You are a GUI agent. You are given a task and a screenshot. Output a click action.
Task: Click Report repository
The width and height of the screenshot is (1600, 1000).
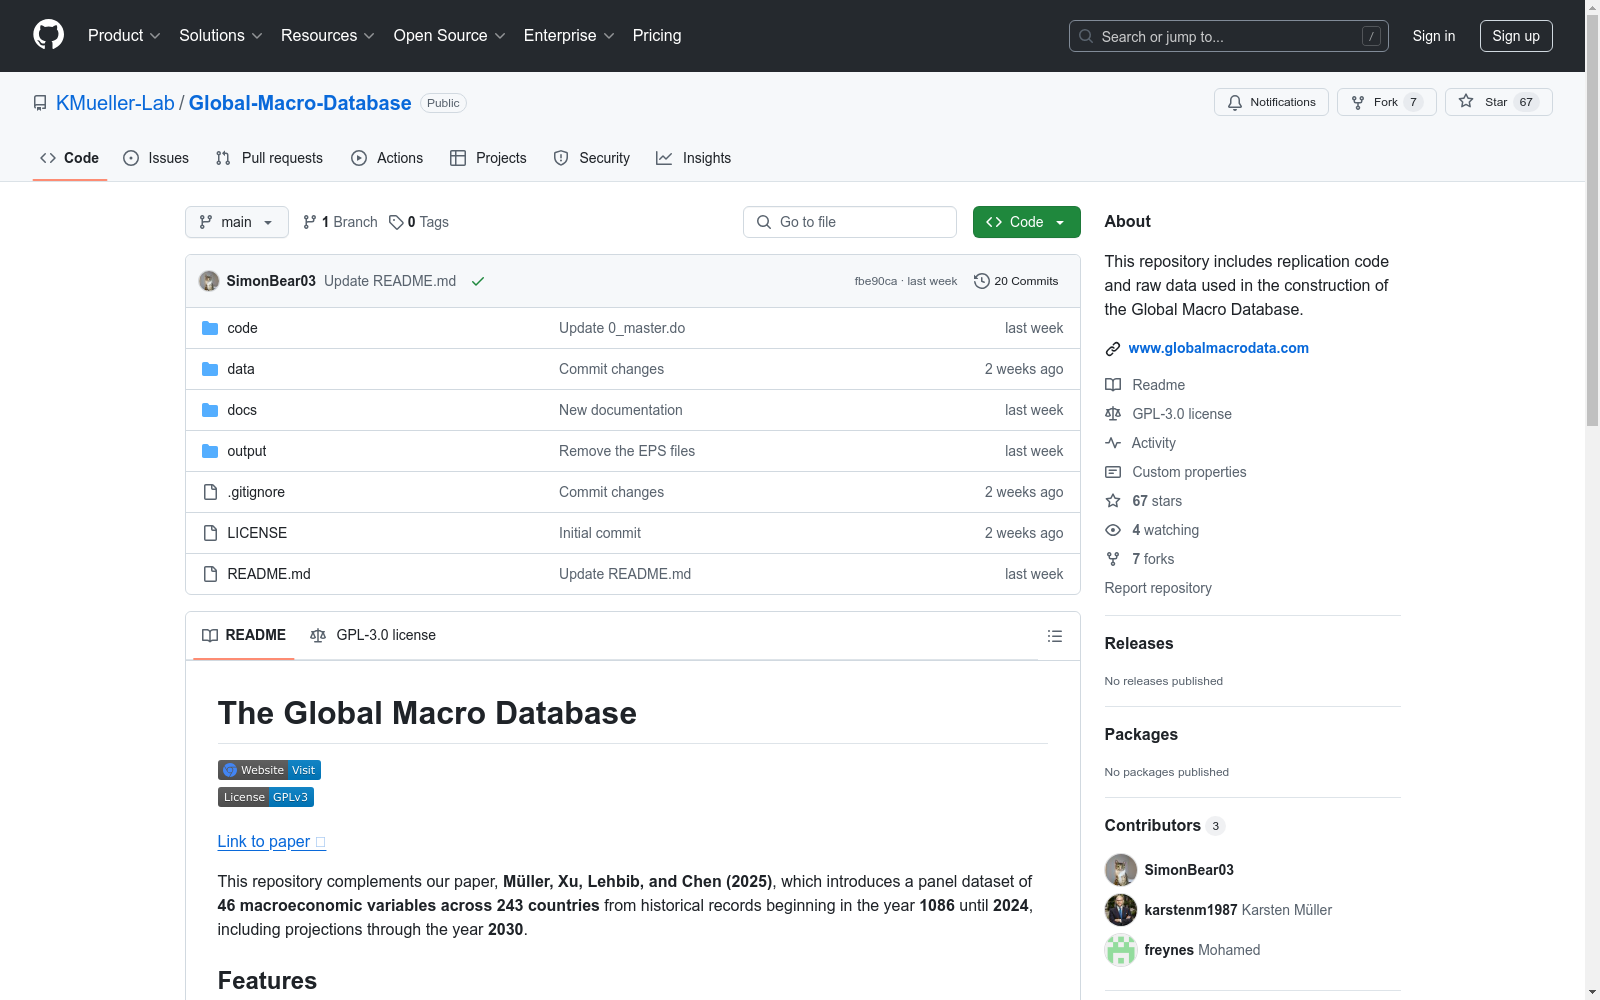[1158, 588]
